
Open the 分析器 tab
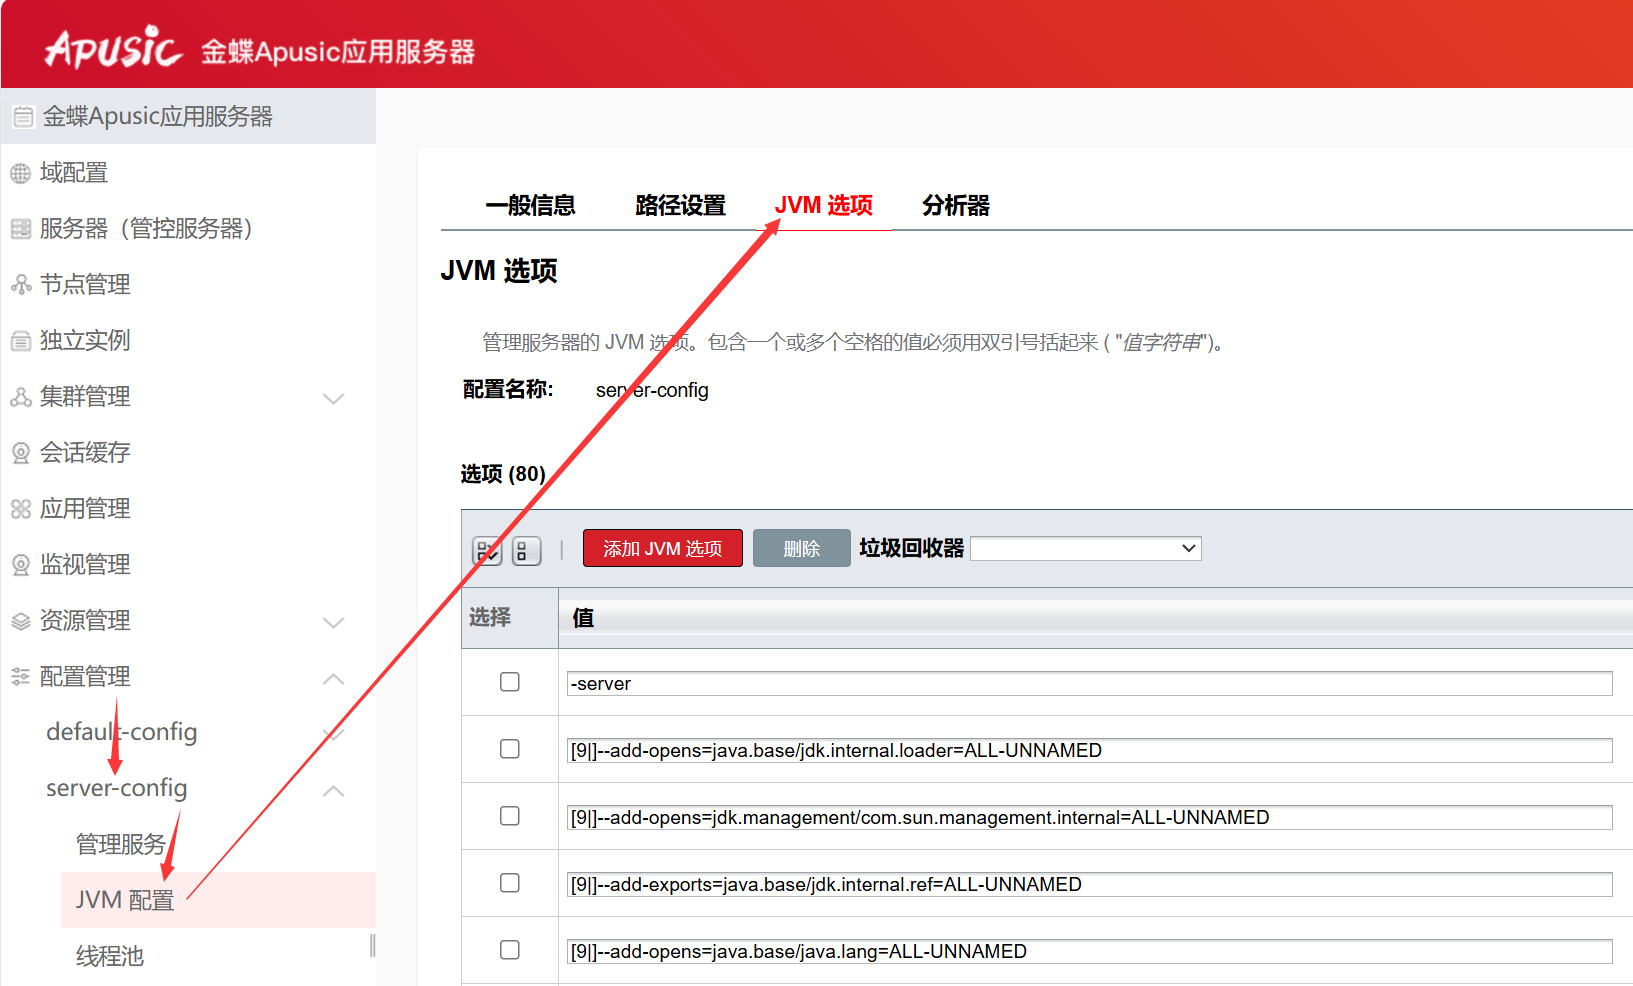(x=955, y=205)
